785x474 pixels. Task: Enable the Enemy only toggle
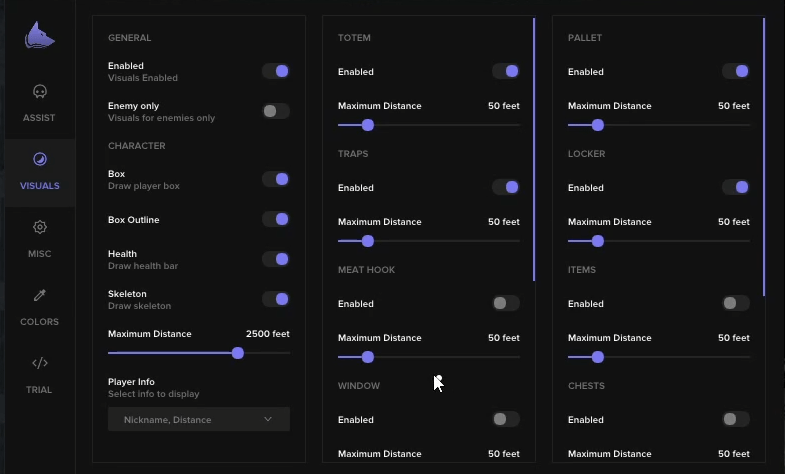tap(276, 111)
